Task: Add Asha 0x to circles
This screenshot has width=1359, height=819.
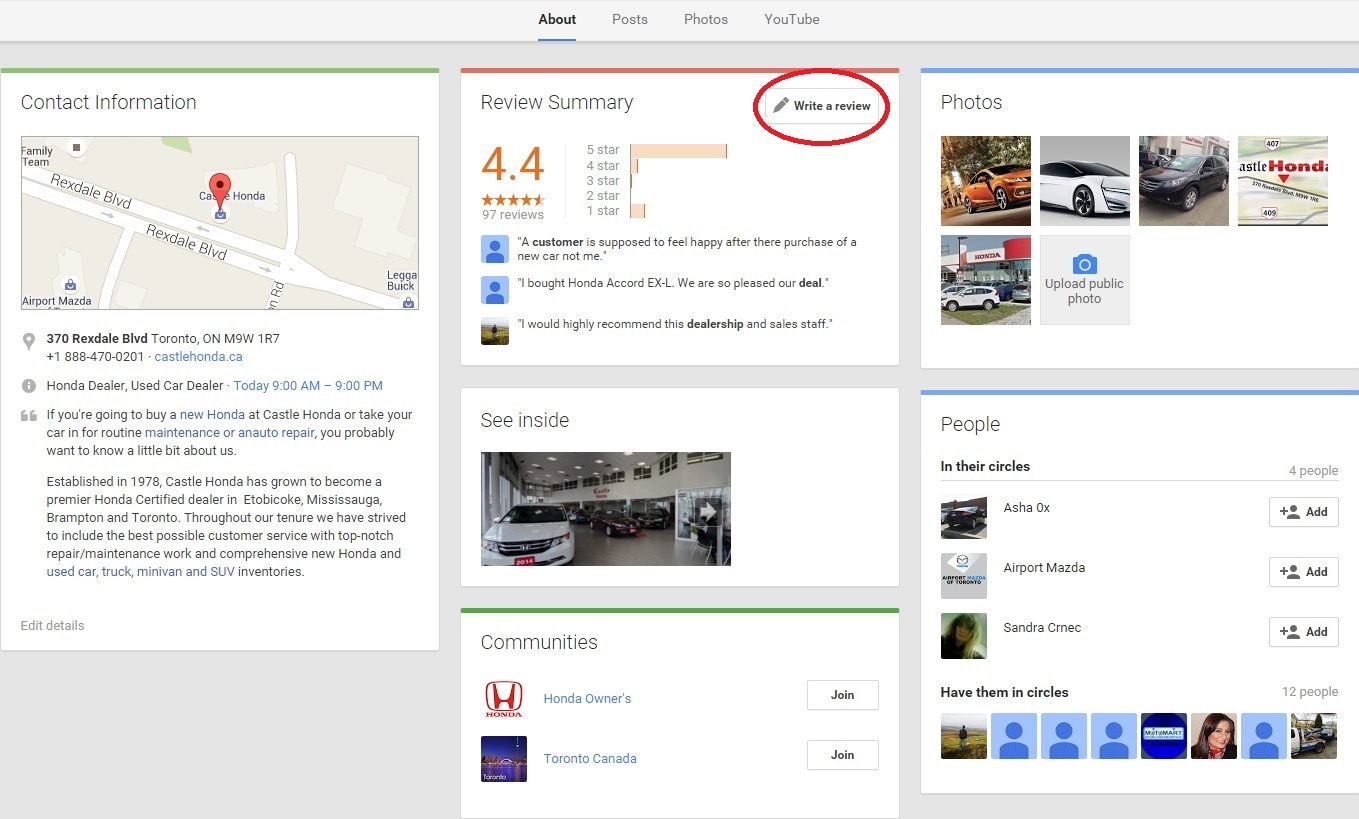Action: [x=1304, y=512]
